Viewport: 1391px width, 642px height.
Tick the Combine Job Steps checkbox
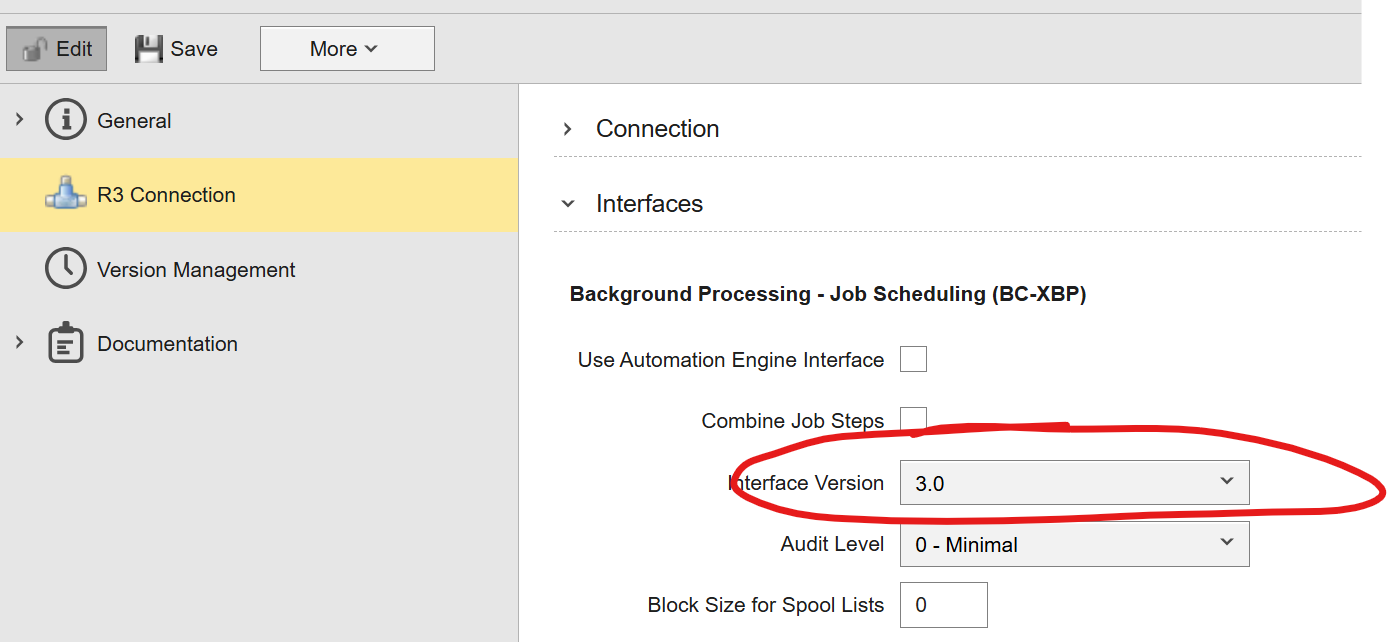pyautogui.click(x=913, y=419)
